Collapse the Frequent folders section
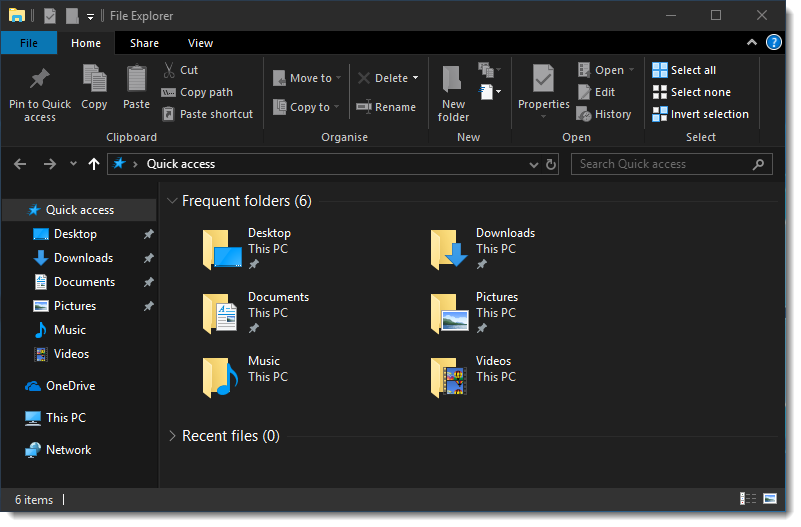Screen dimensions: 801x527 point(172,201)
